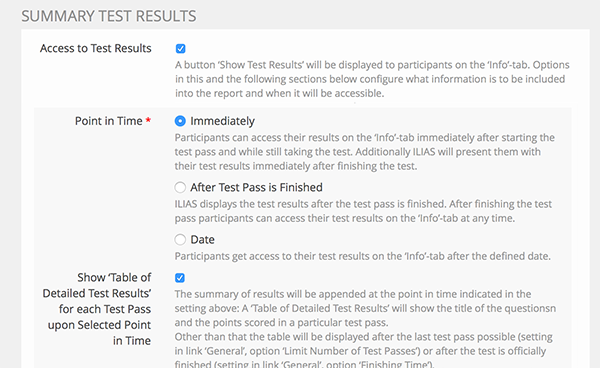Click the help text starting 'A button Show Test Results'
Screen dimensions: 600x368
tap(372, 79)
